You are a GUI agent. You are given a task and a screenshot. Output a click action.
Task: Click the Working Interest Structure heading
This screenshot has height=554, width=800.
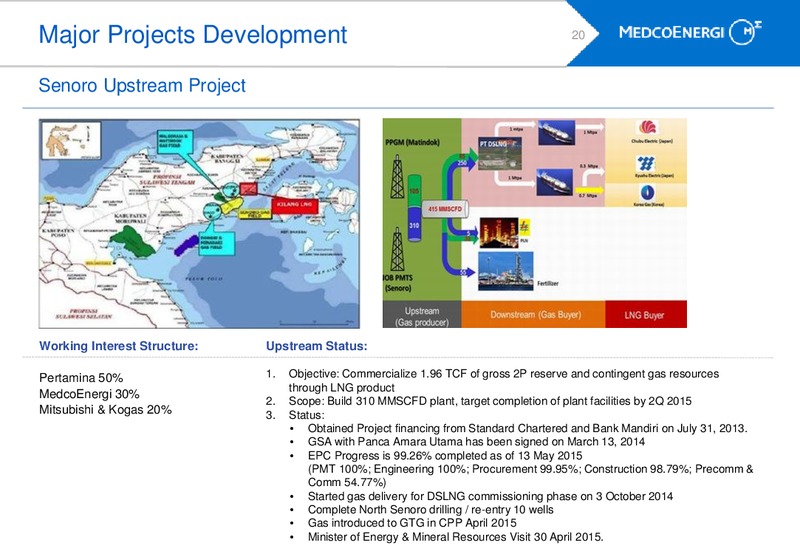(x=119, y=346)
